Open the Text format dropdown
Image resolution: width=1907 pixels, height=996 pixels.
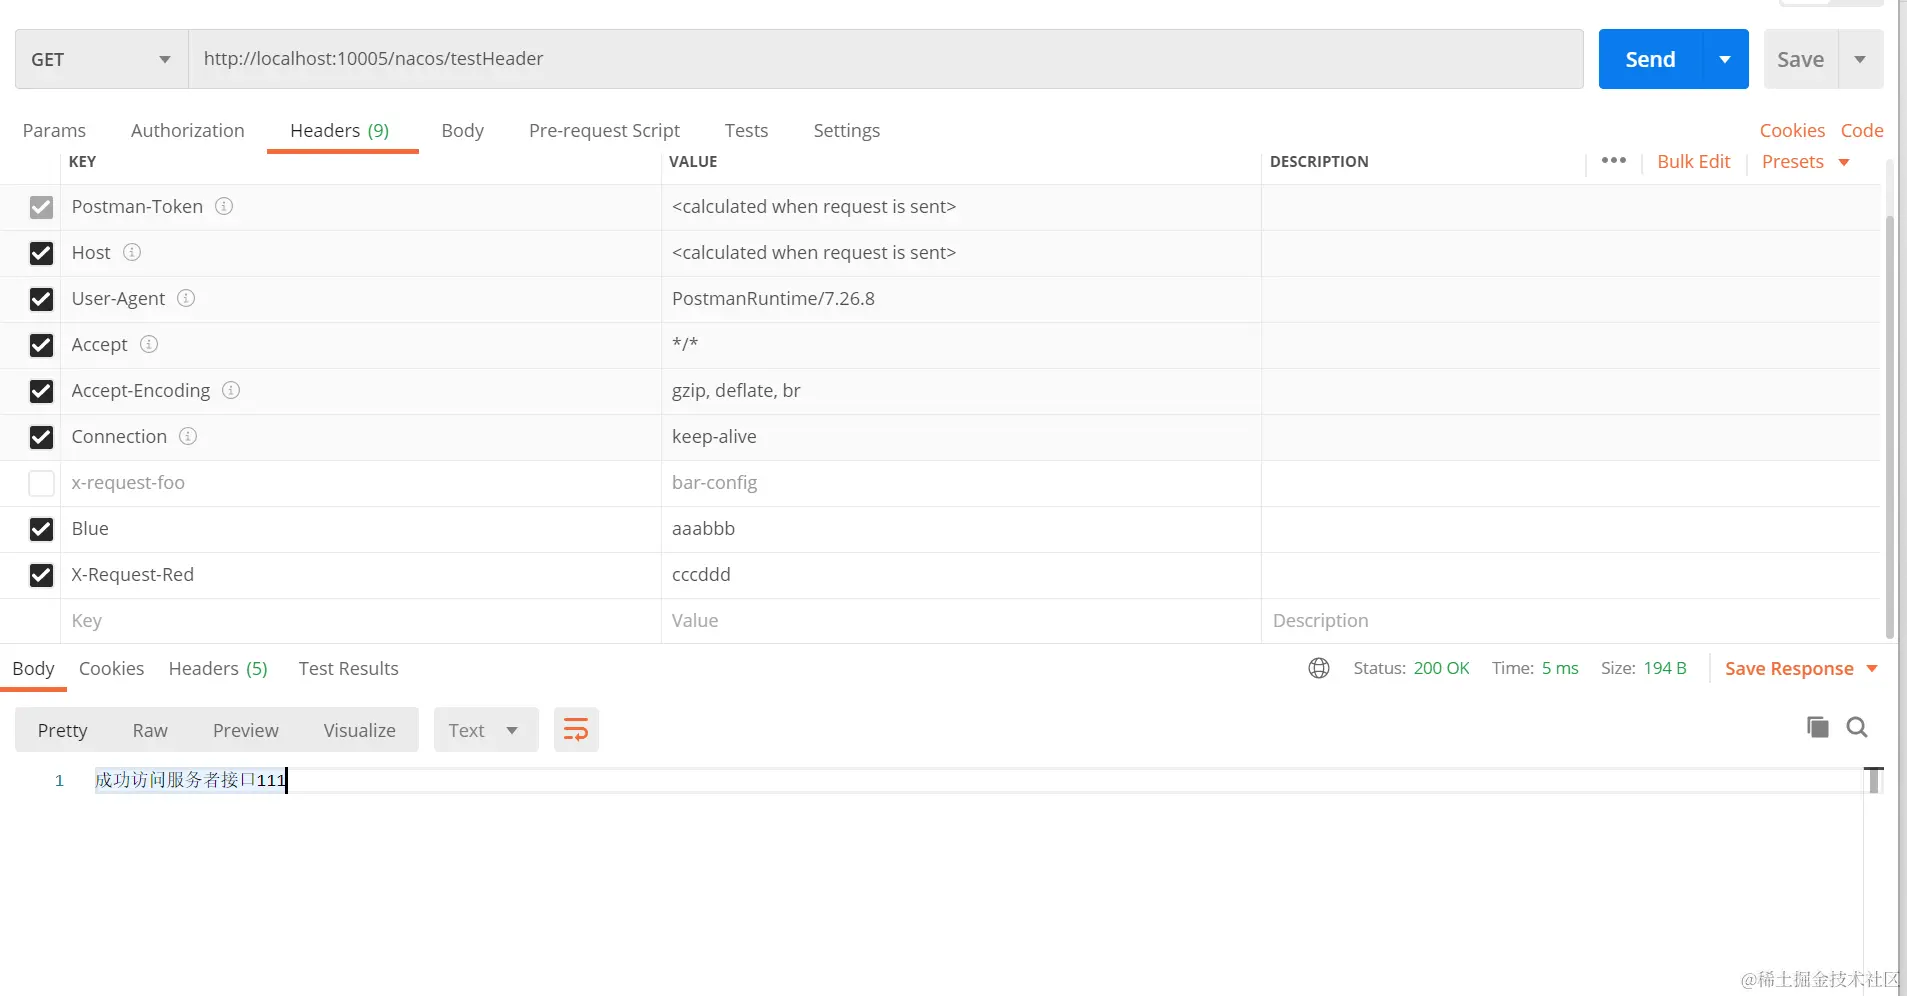point(486,730)
